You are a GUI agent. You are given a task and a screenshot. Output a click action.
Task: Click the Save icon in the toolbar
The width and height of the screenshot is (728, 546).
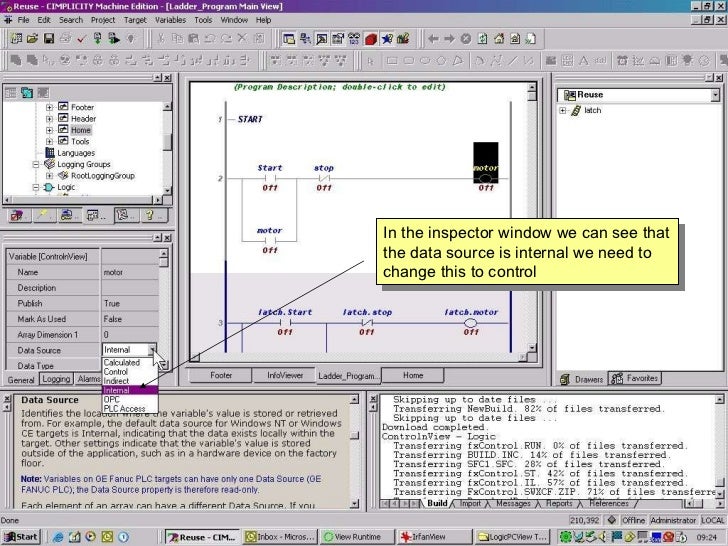pyautogui.click(x=48, y=39)
